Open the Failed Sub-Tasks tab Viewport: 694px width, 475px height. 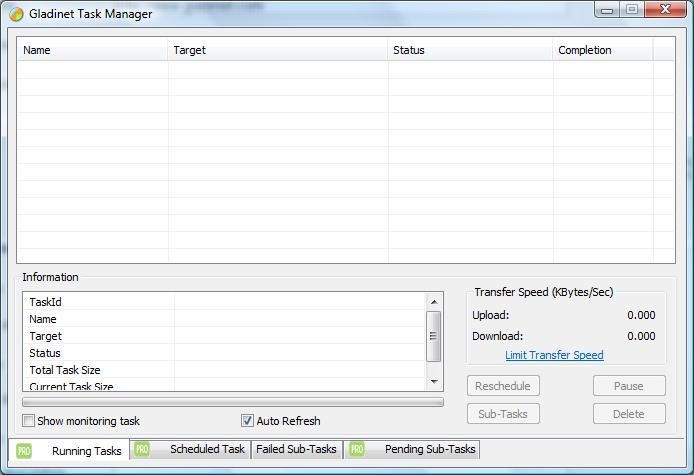pos(297,449)
